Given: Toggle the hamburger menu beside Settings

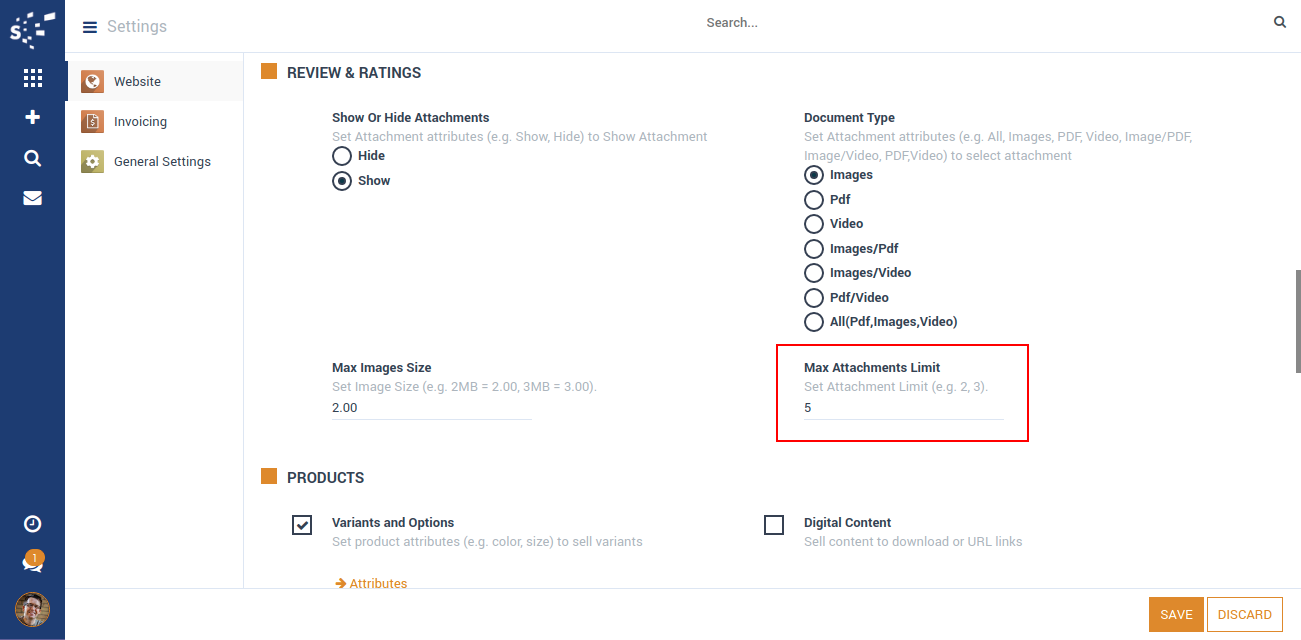Looking at the screenshot, I should point(90,27).
